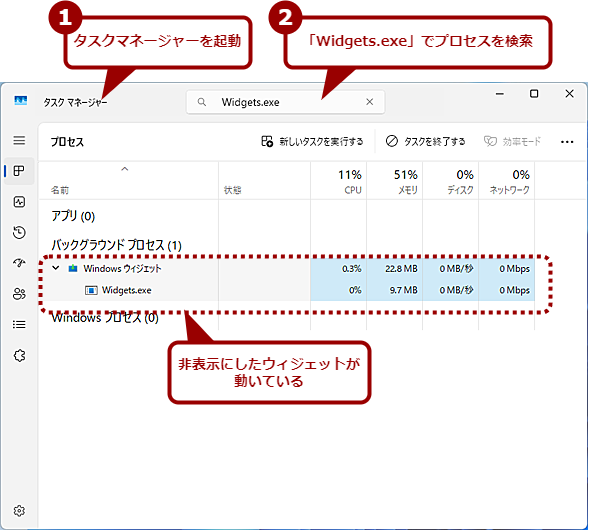Viewport: 589px width, 531px height.
Task: Click バックグラウンド プロセス (1) group heading
Action: (116, 245)
